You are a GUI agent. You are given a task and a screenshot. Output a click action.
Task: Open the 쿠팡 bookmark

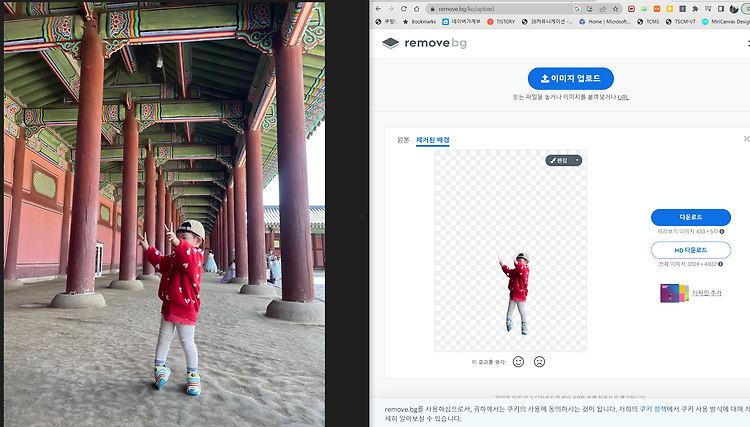[386, 22]
